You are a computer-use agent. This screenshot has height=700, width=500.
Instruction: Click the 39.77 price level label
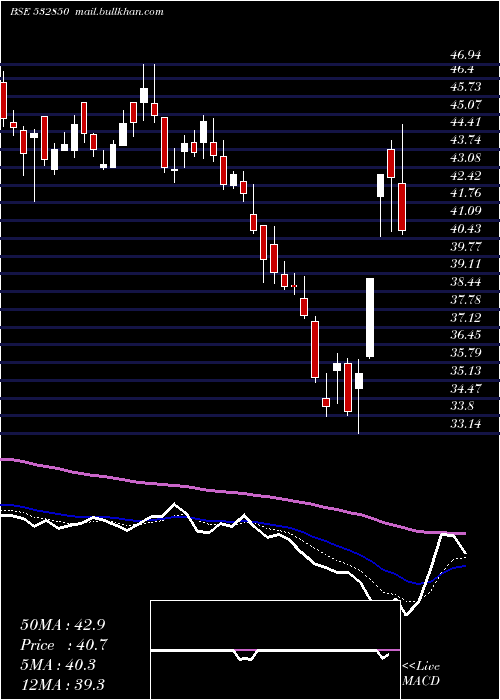tap(466, 246)
